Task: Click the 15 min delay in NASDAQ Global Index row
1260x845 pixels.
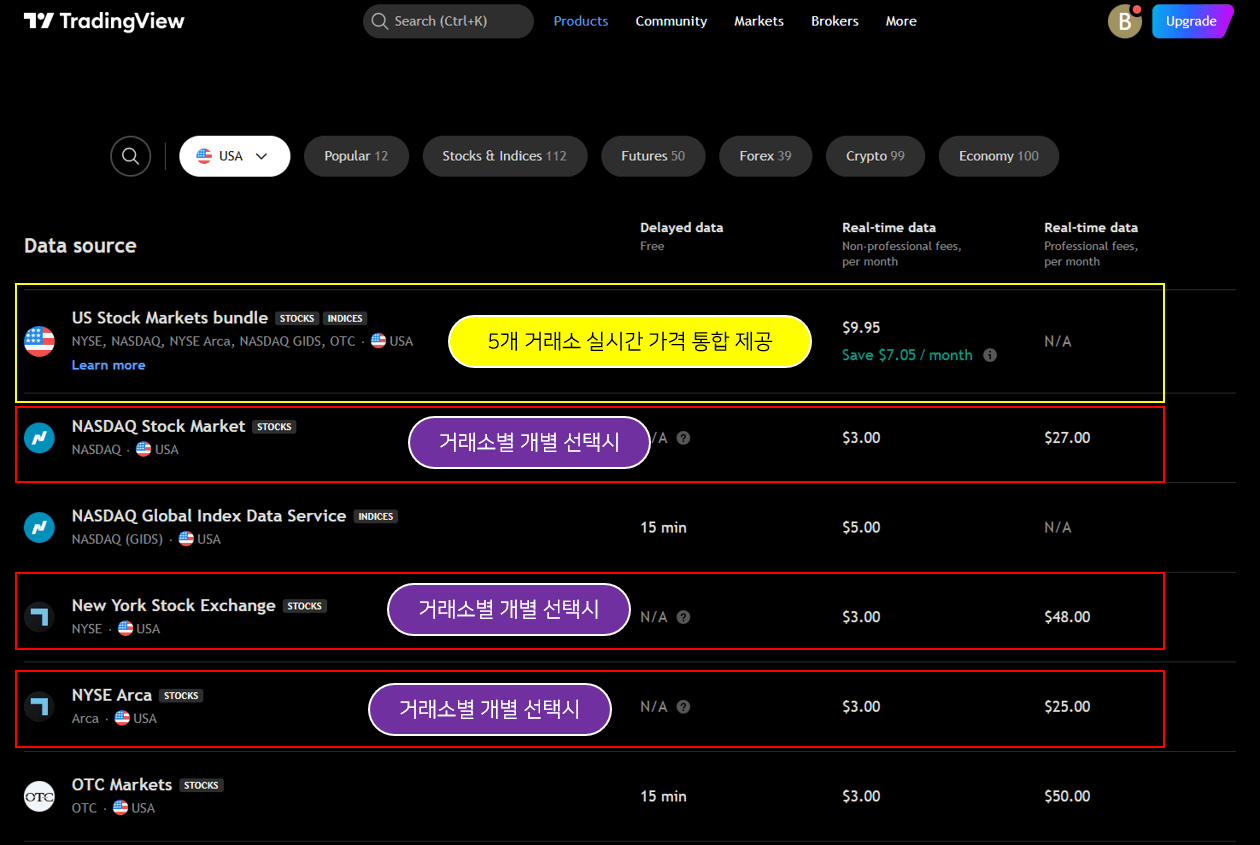Action: (664, 528)
